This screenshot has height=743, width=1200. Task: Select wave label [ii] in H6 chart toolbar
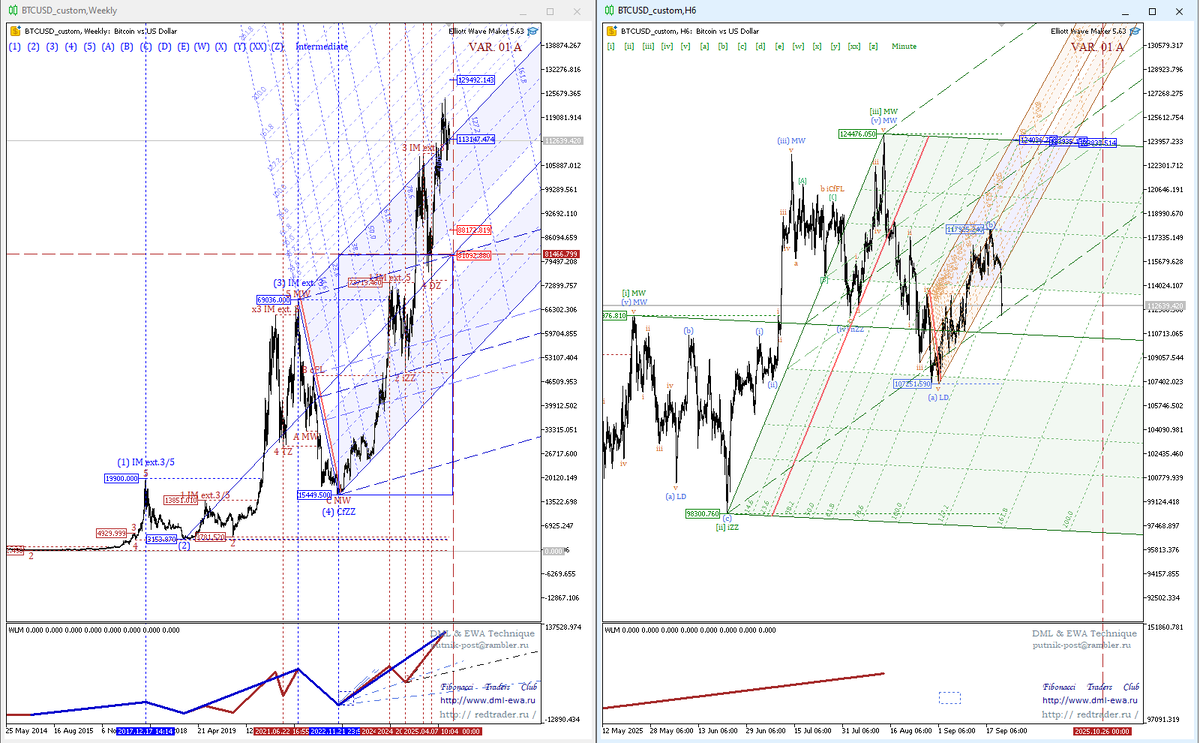(628, 46)
